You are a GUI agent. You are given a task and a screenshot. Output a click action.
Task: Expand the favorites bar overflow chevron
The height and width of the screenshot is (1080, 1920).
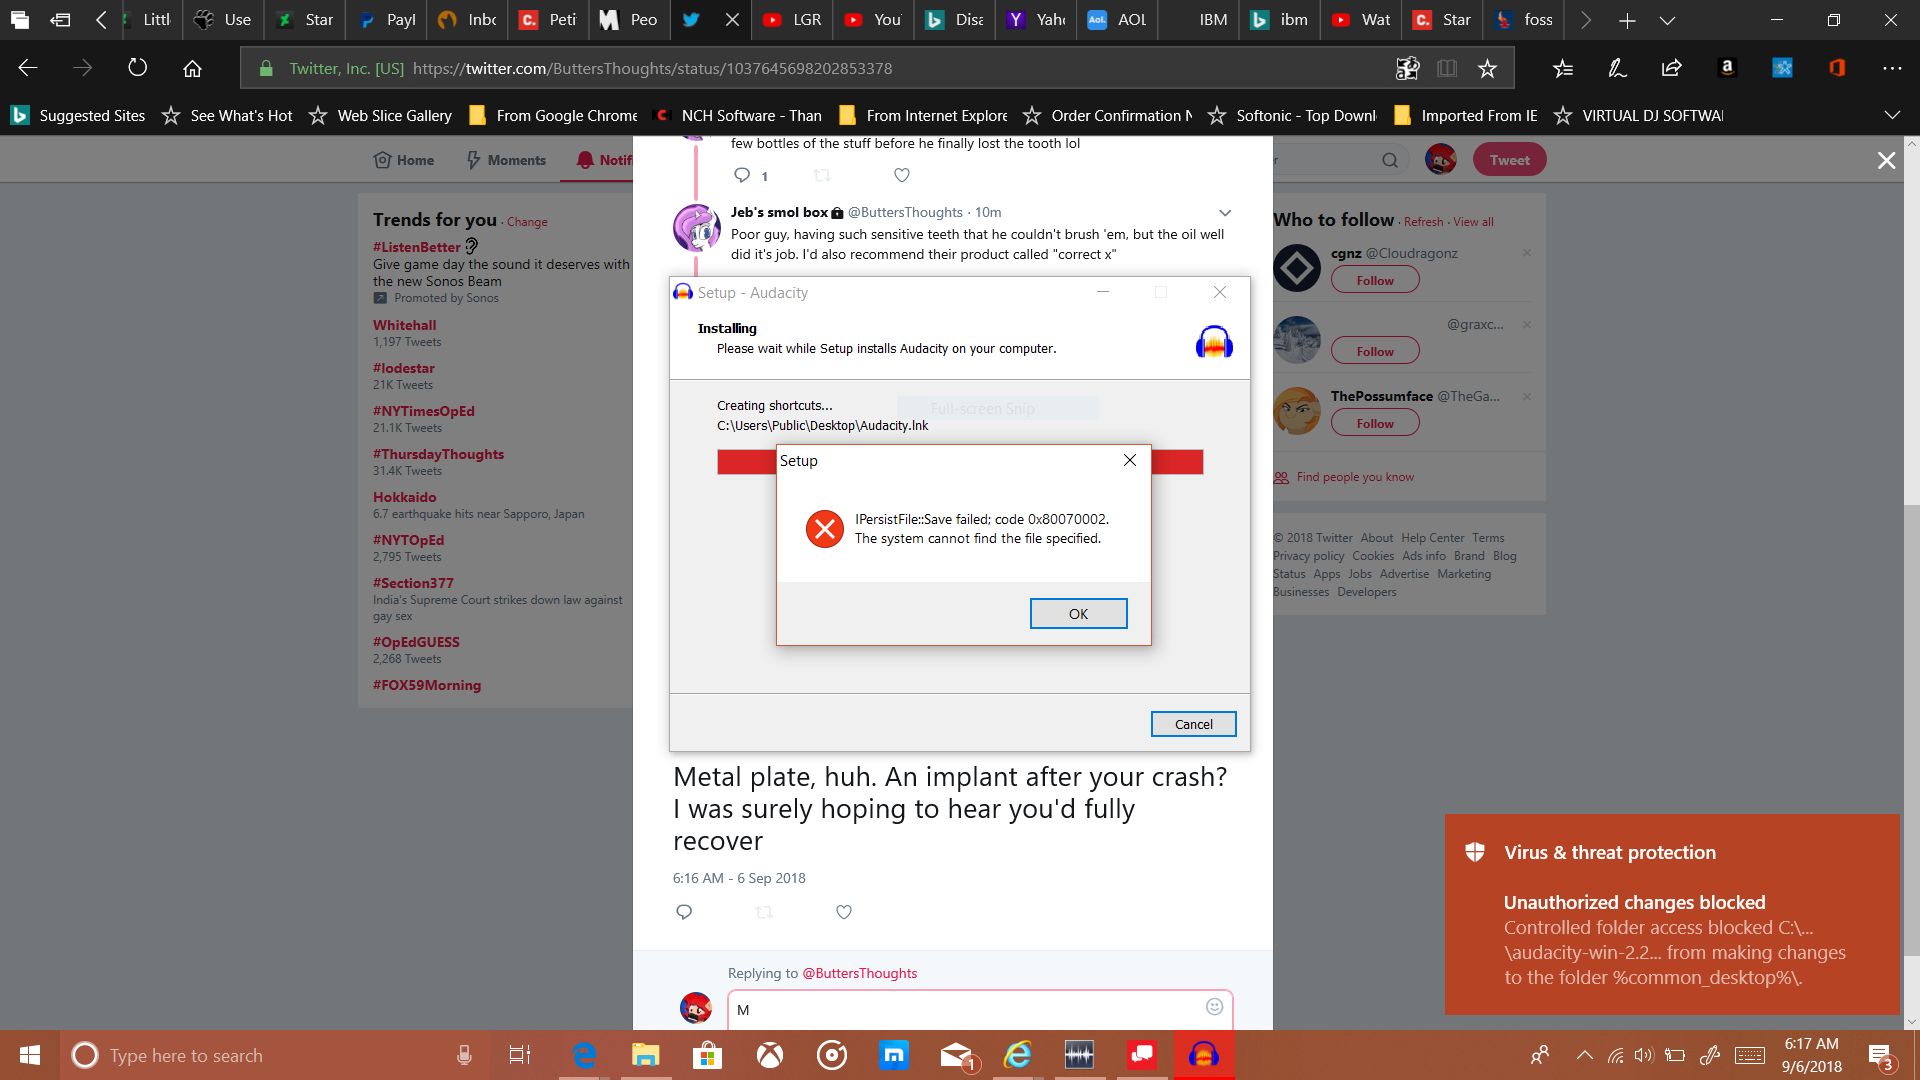point(1891,115)
